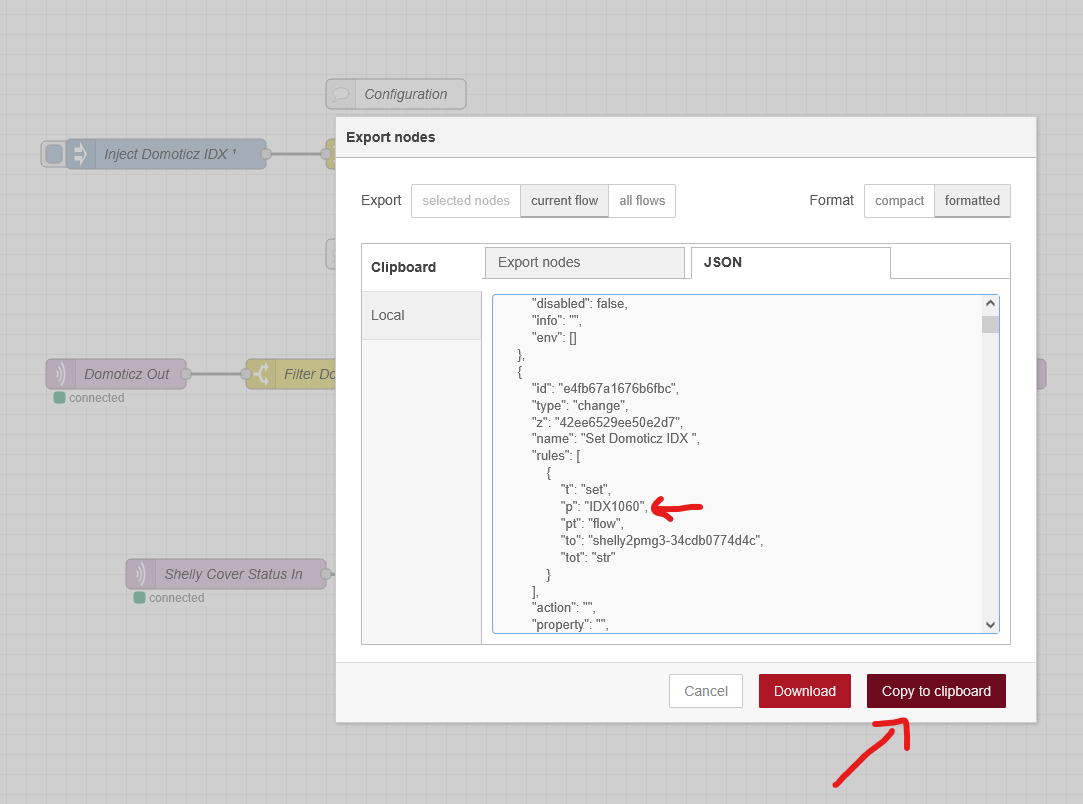This screenshot has width=1083, height=804.
Task: Click the "disabled": false line
Action: (x=579, y=303)
